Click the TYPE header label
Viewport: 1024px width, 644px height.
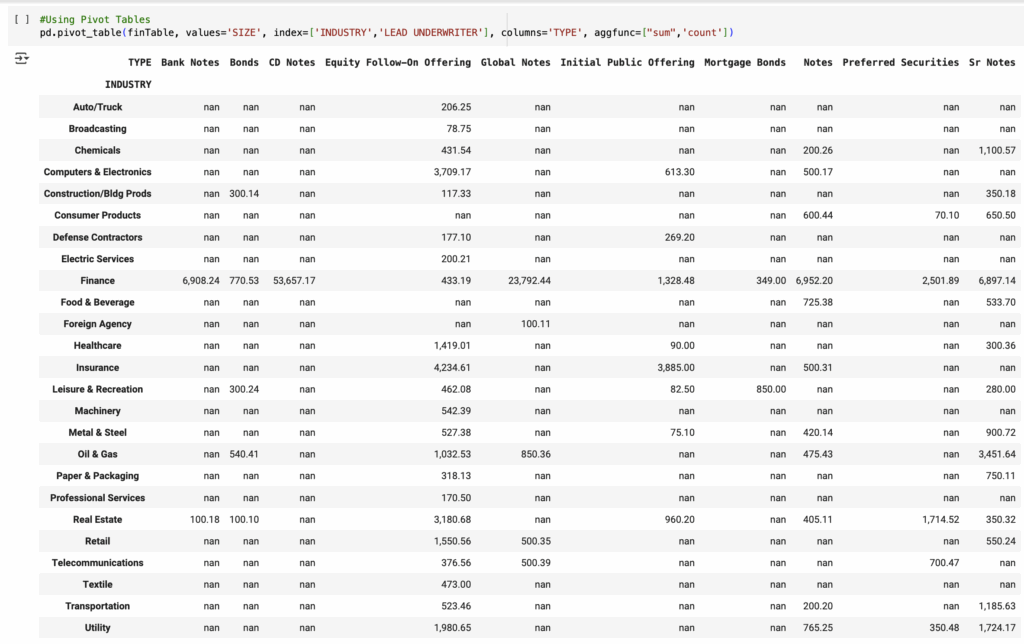pos(140,62)
